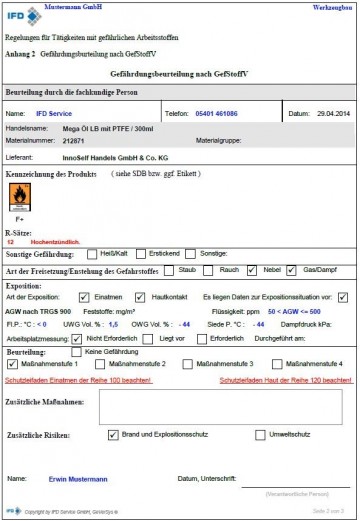Uncheck the Nebel checkbox

[x=252, y=270]
